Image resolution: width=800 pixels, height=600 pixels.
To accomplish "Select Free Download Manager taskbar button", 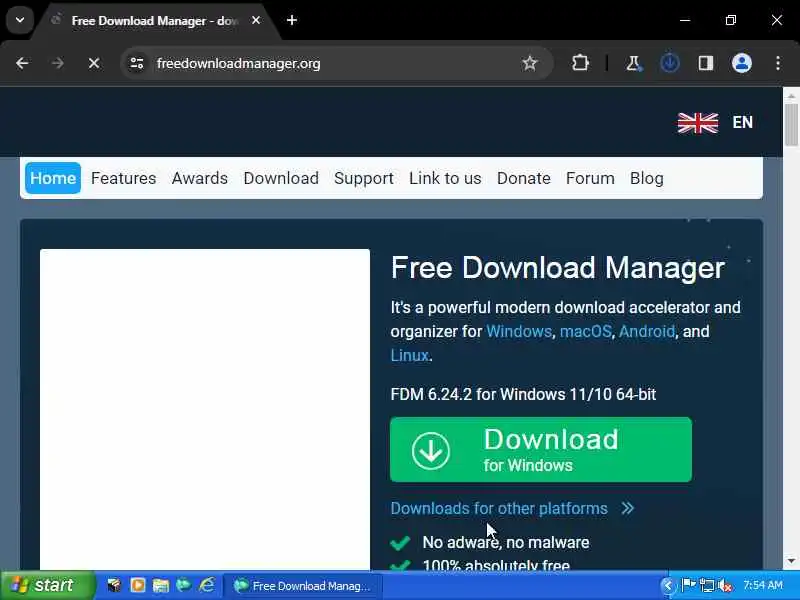I will pyautogui.click(x=304, y=586).
